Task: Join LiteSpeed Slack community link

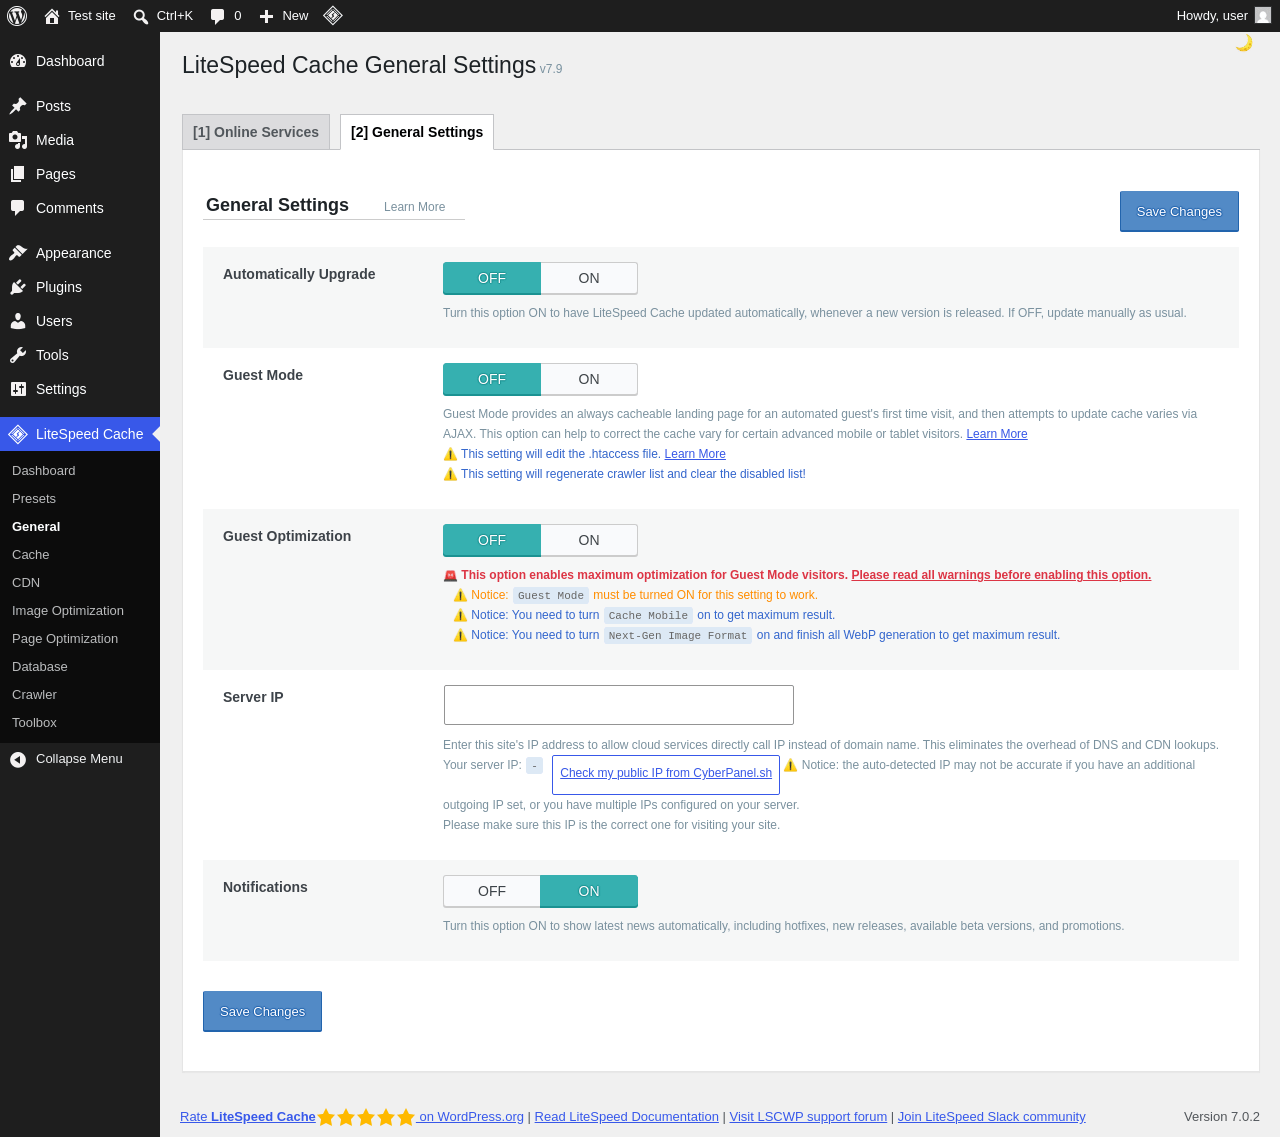Action: point(992,1117)
